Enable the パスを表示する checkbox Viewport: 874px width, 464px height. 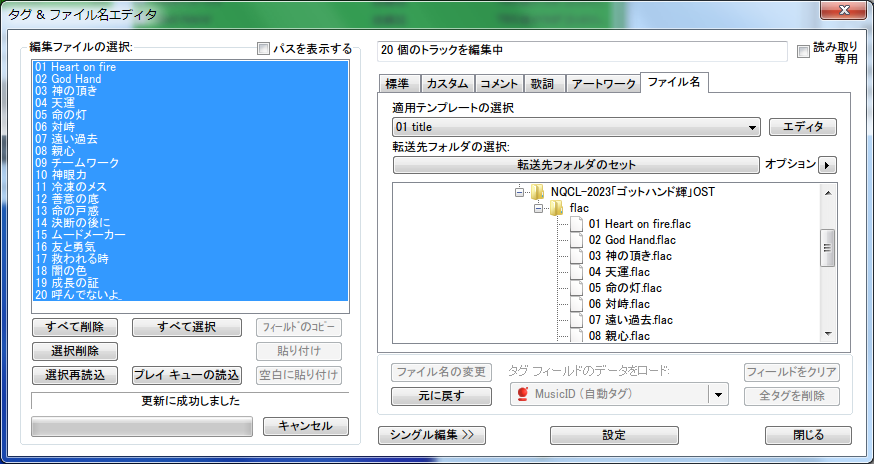pyautogui.click(x=263, y=49)
